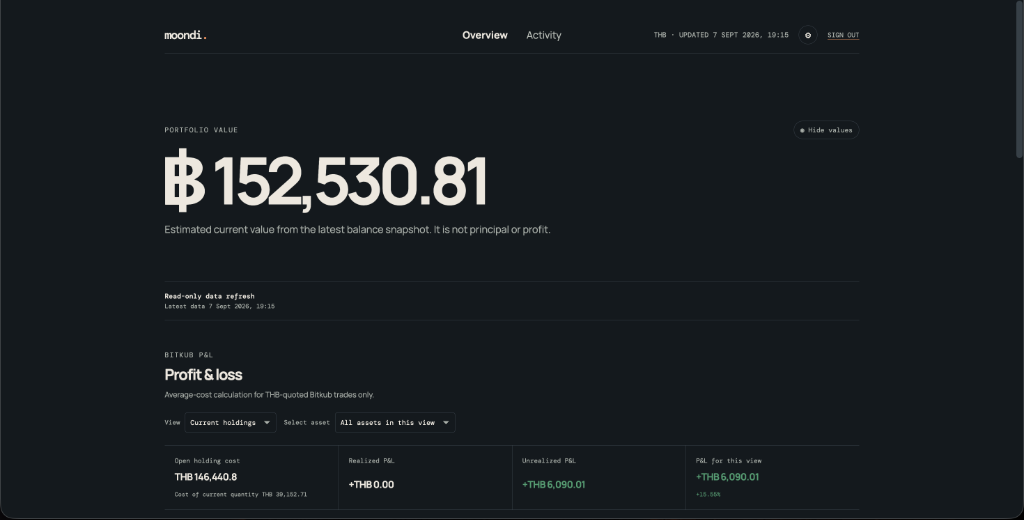Click the Estimated current value description text
The height and width of the screenshot is (520, 1024).
click(x=357, y=229)
